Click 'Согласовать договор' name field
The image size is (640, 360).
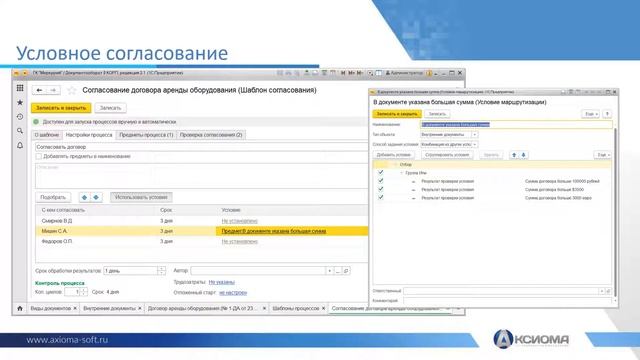(201, 147)
